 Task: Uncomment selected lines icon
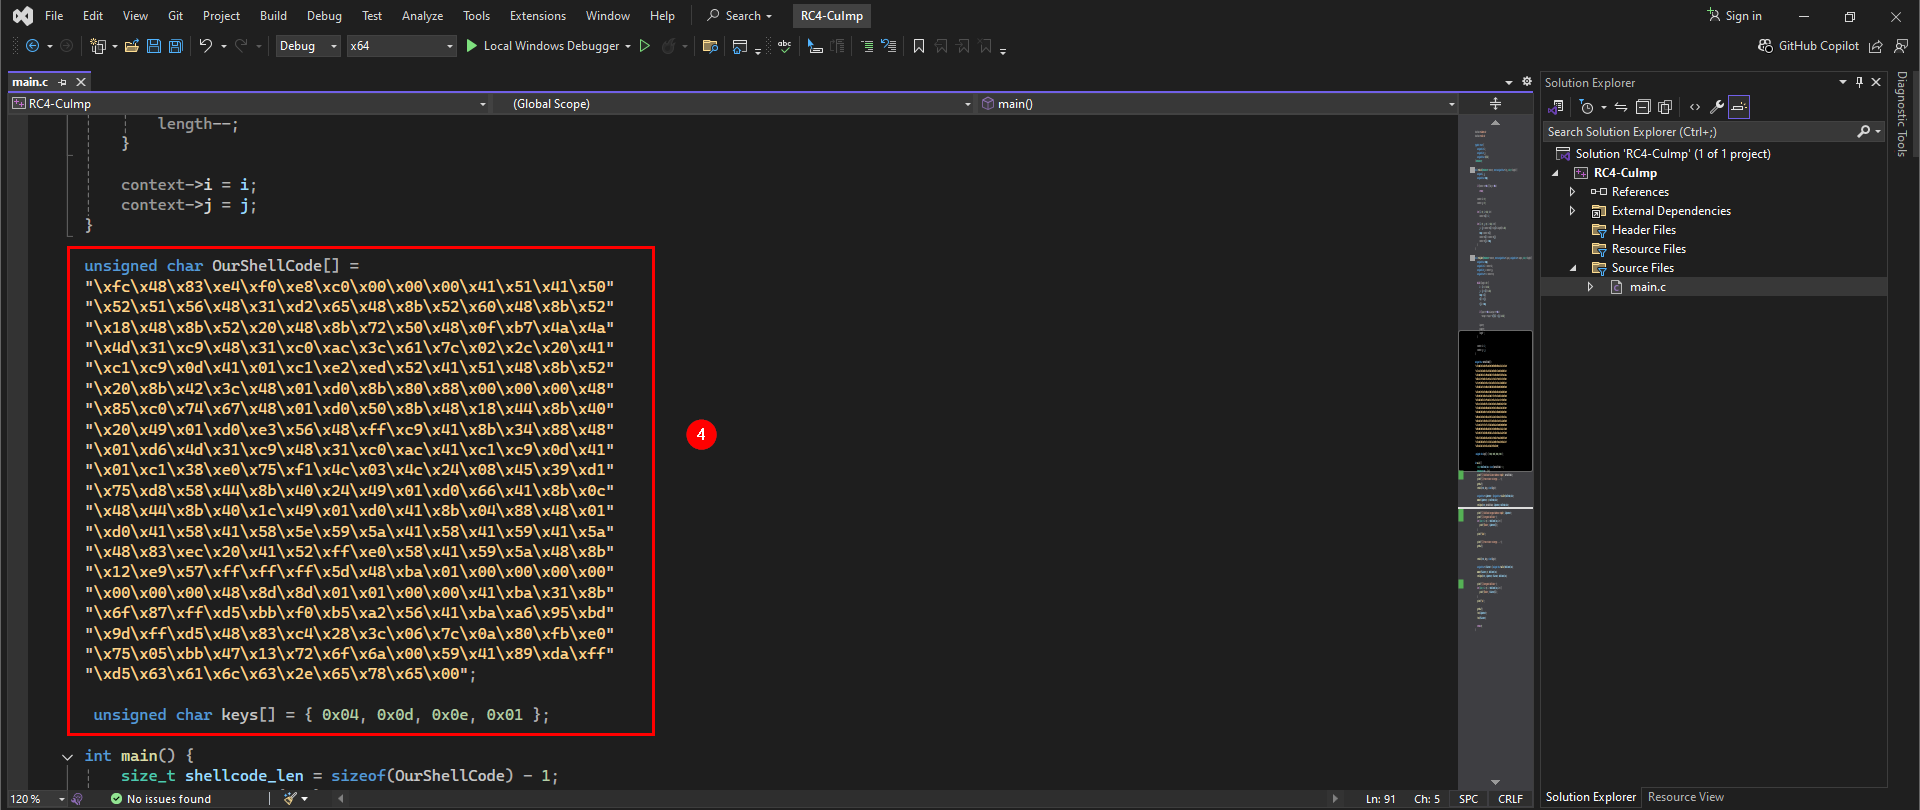pyautogui.click(x=888, y=46)
